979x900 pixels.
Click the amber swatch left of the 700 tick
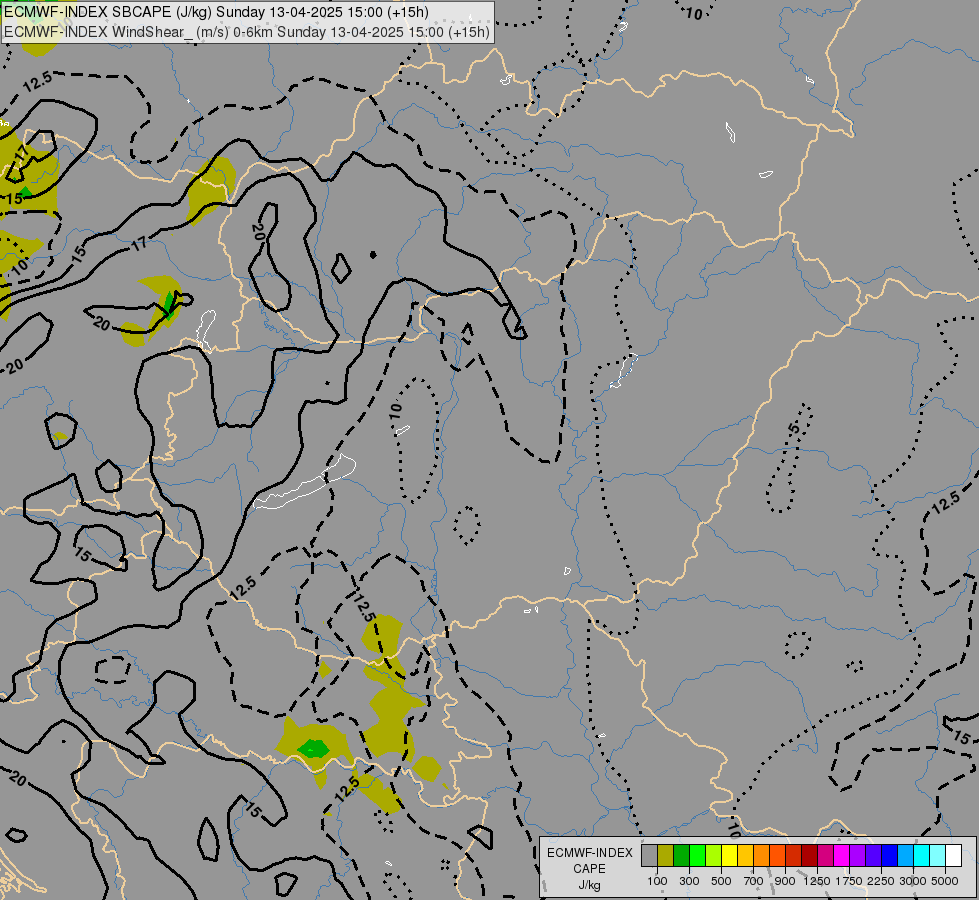click(746, 855)
